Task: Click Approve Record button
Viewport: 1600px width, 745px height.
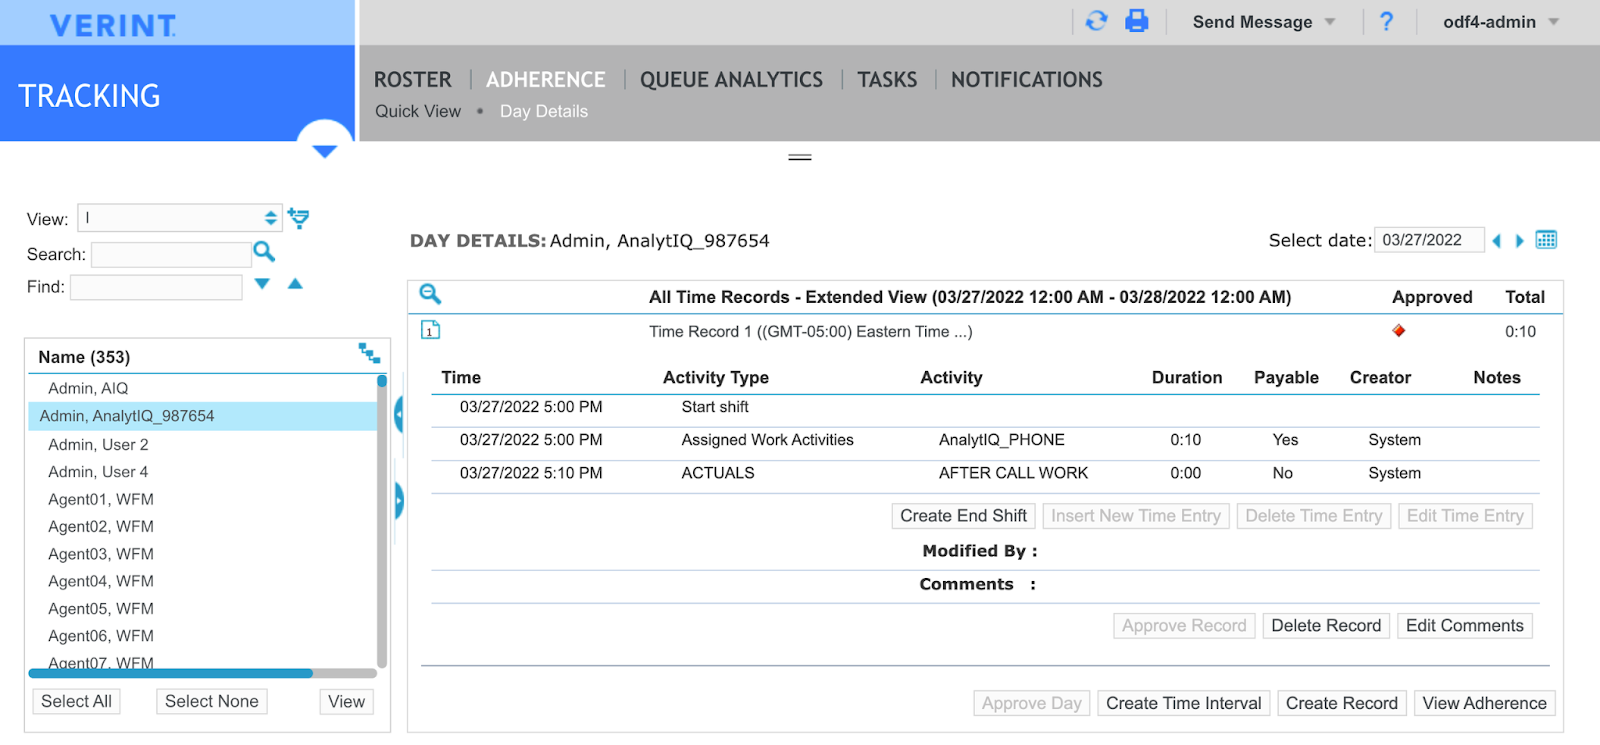Action: [1184, 626]
